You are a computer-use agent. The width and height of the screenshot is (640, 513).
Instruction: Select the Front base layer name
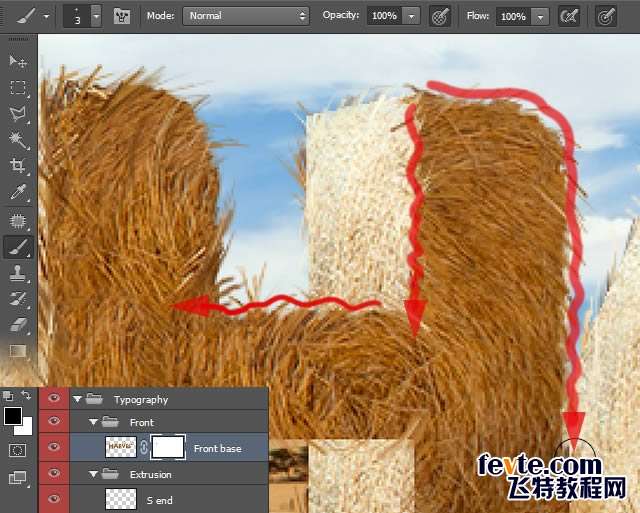point(218,448)
